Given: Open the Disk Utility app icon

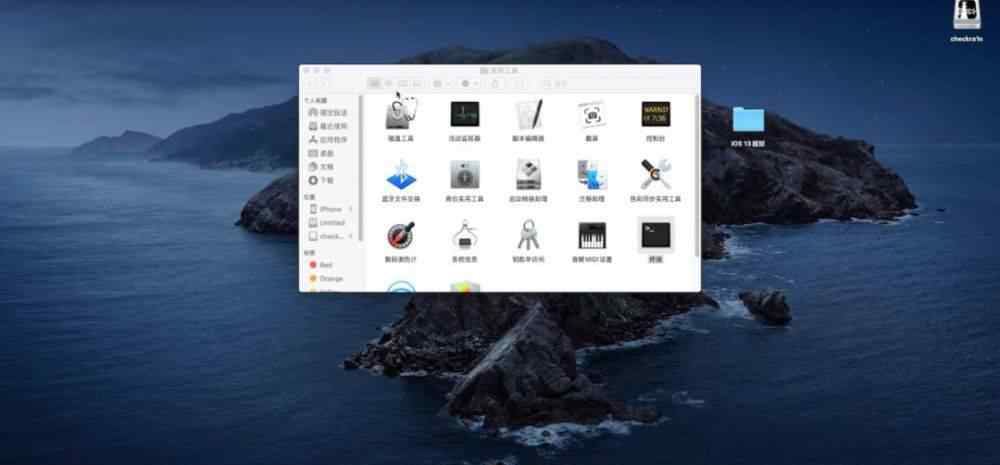Looking at the screenshot, I should point(401,113).
